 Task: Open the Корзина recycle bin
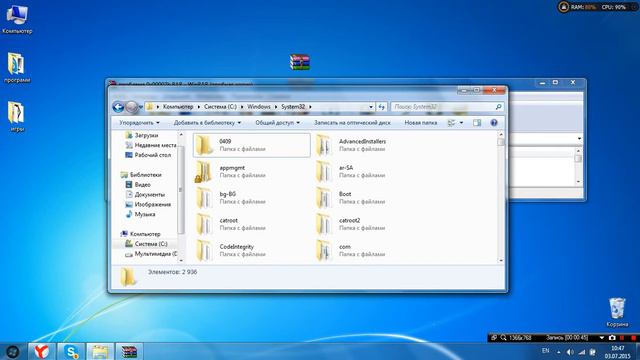click(617, 313)
